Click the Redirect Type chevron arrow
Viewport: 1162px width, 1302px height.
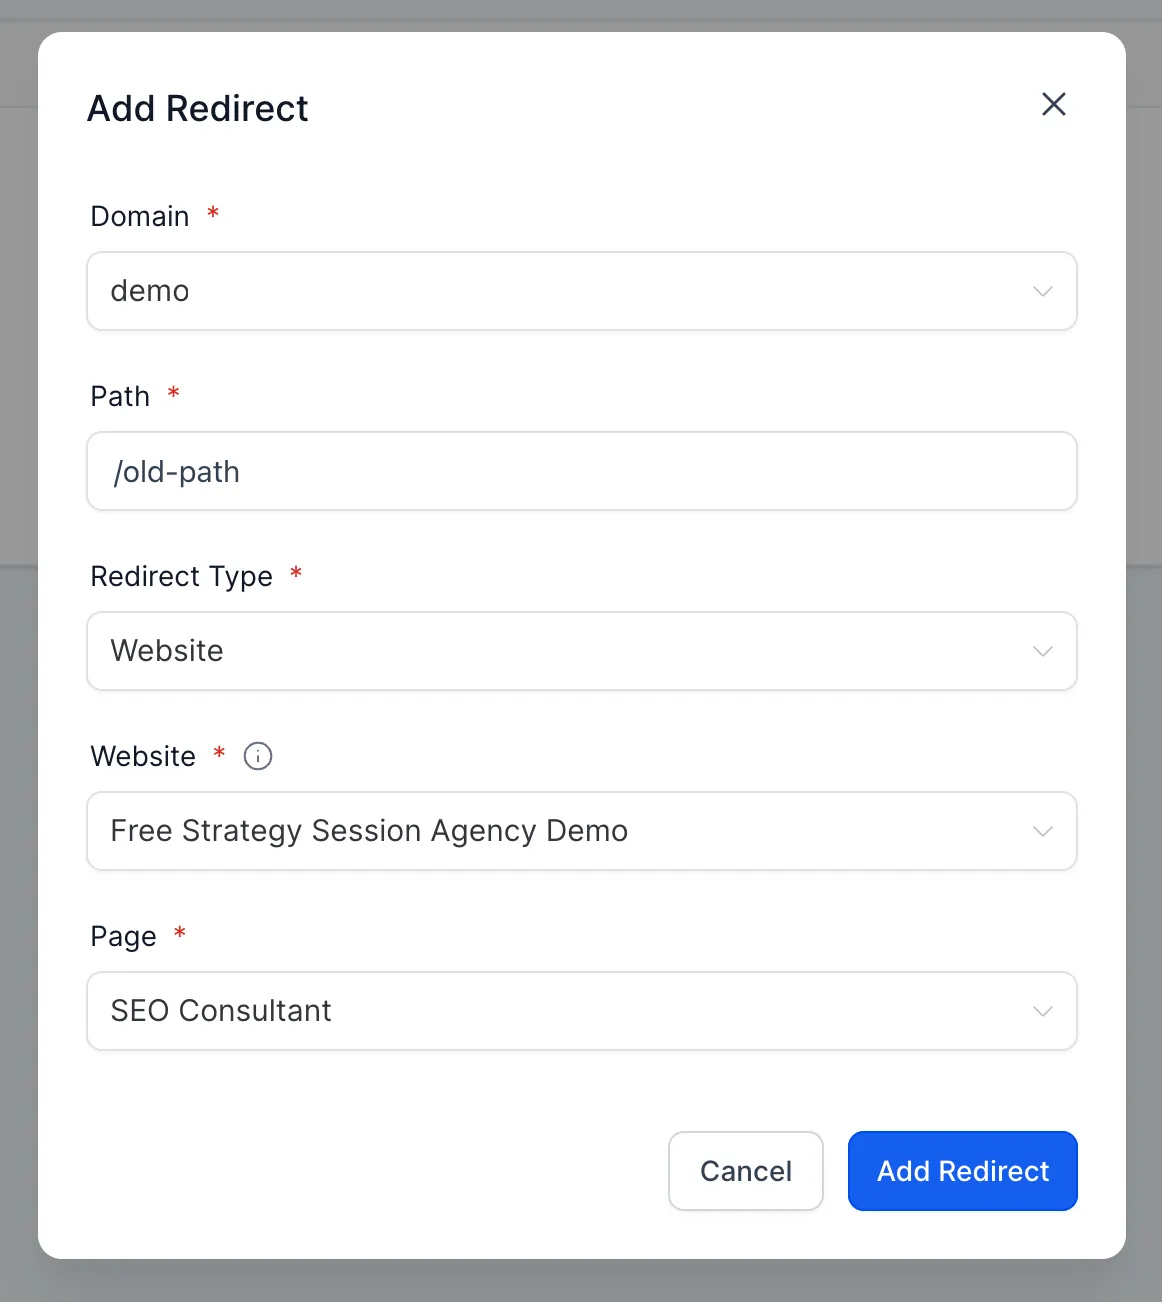pos(1043,651)
